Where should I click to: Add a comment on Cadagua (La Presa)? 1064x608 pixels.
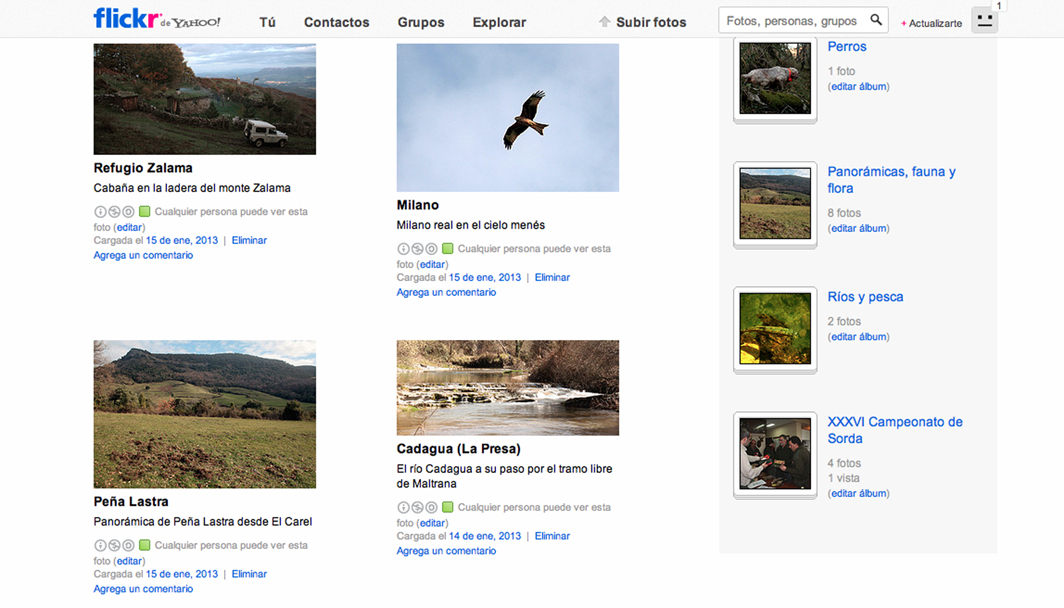tap(446, 551)
